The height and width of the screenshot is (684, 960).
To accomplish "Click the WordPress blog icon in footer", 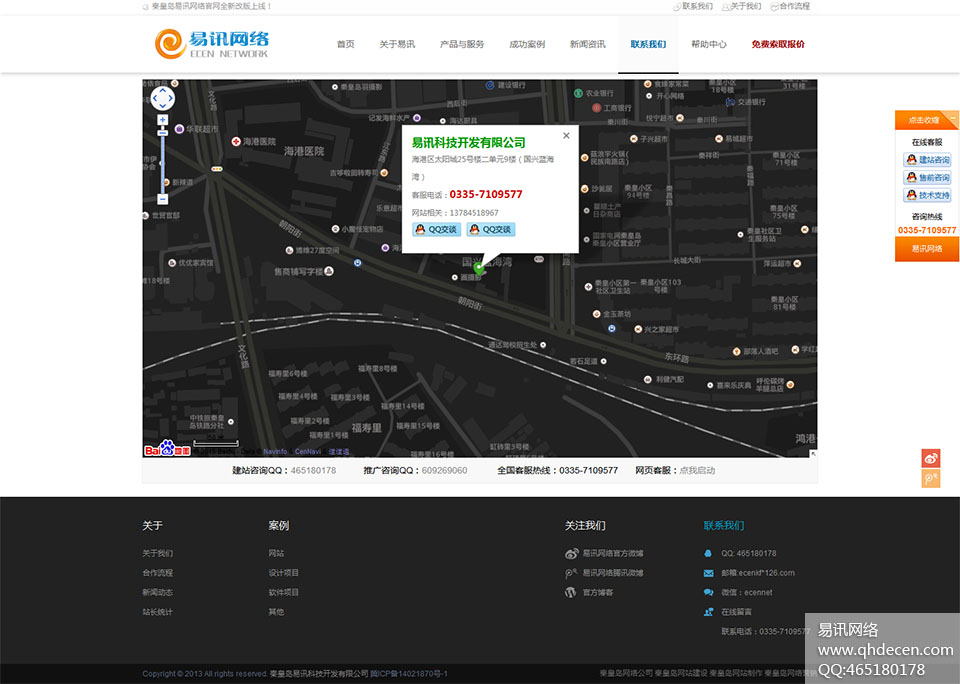I will pyautogui.click(x=571, y=592).
